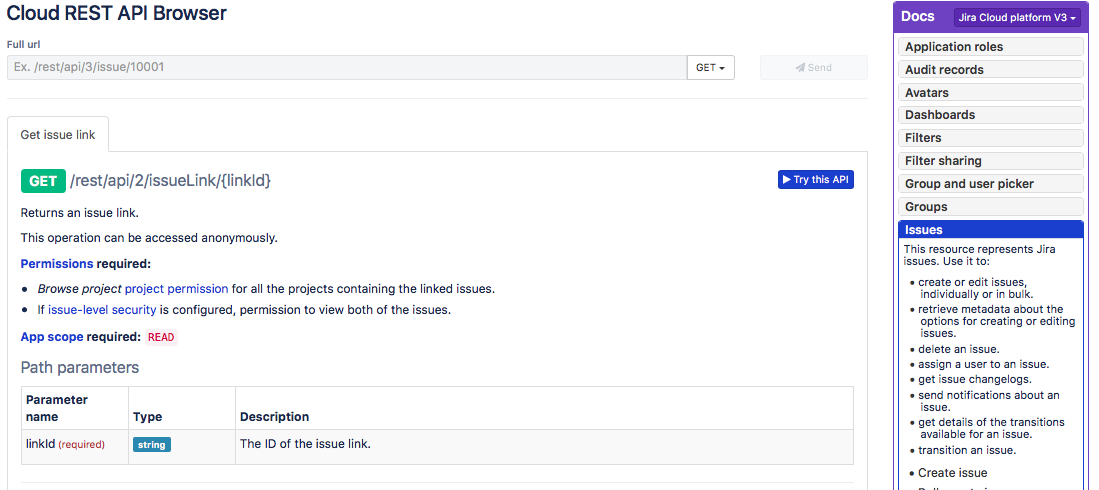1099x490 pixels.
Task: Click the Send button with paper plane icon
Action: 813,68
